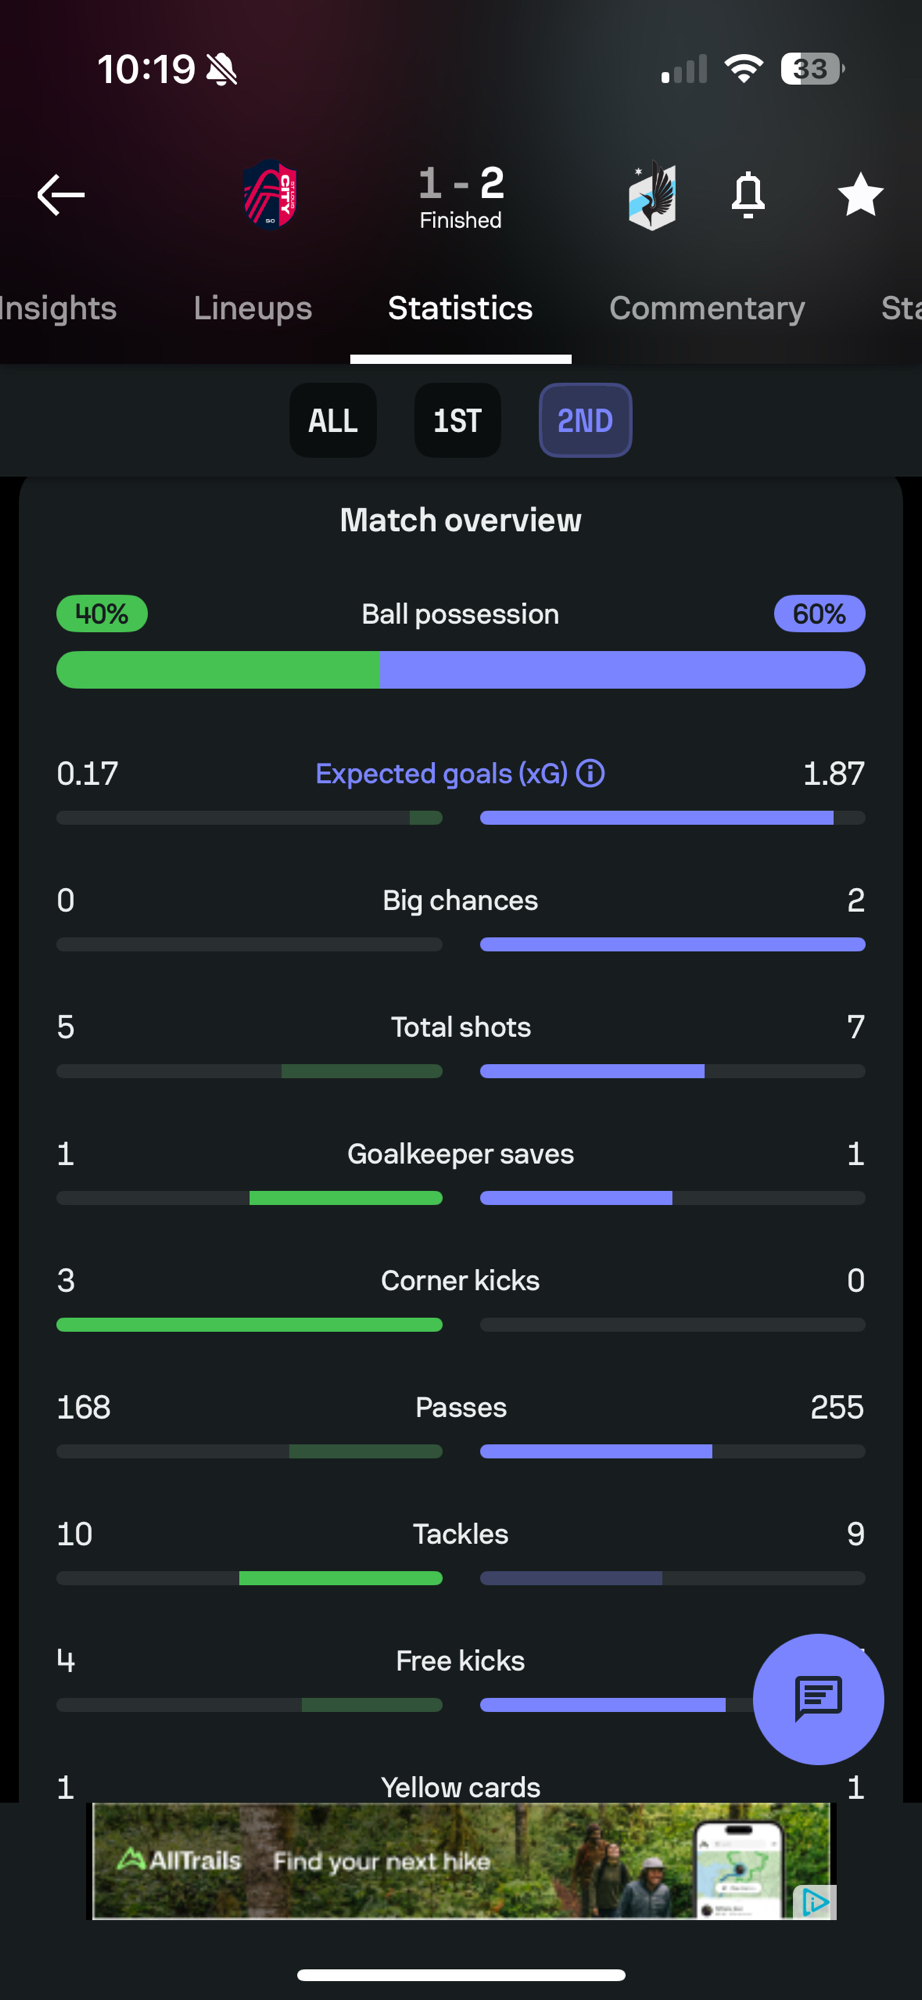
Task: Tap the AllTrails ad choices icon
Action: 815,1902
